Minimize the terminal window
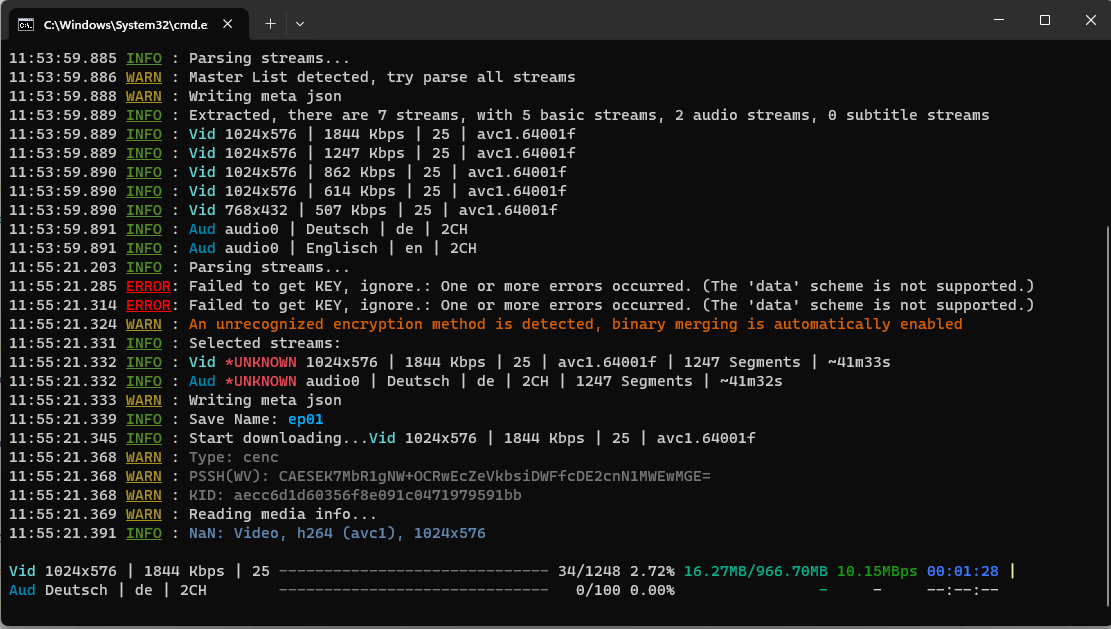This screenshot has width=1111, height=629. coord(998,20)
